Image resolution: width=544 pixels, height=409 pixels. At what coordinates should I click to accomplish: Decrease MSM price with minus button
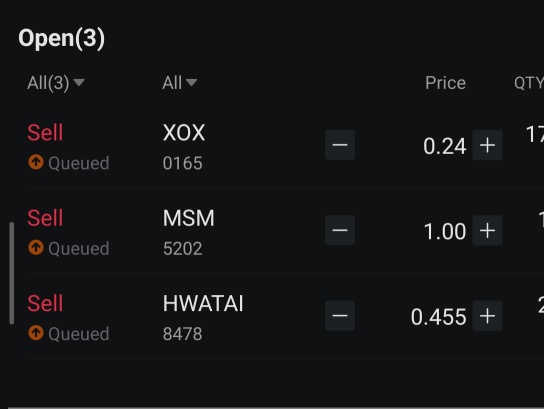340,230
